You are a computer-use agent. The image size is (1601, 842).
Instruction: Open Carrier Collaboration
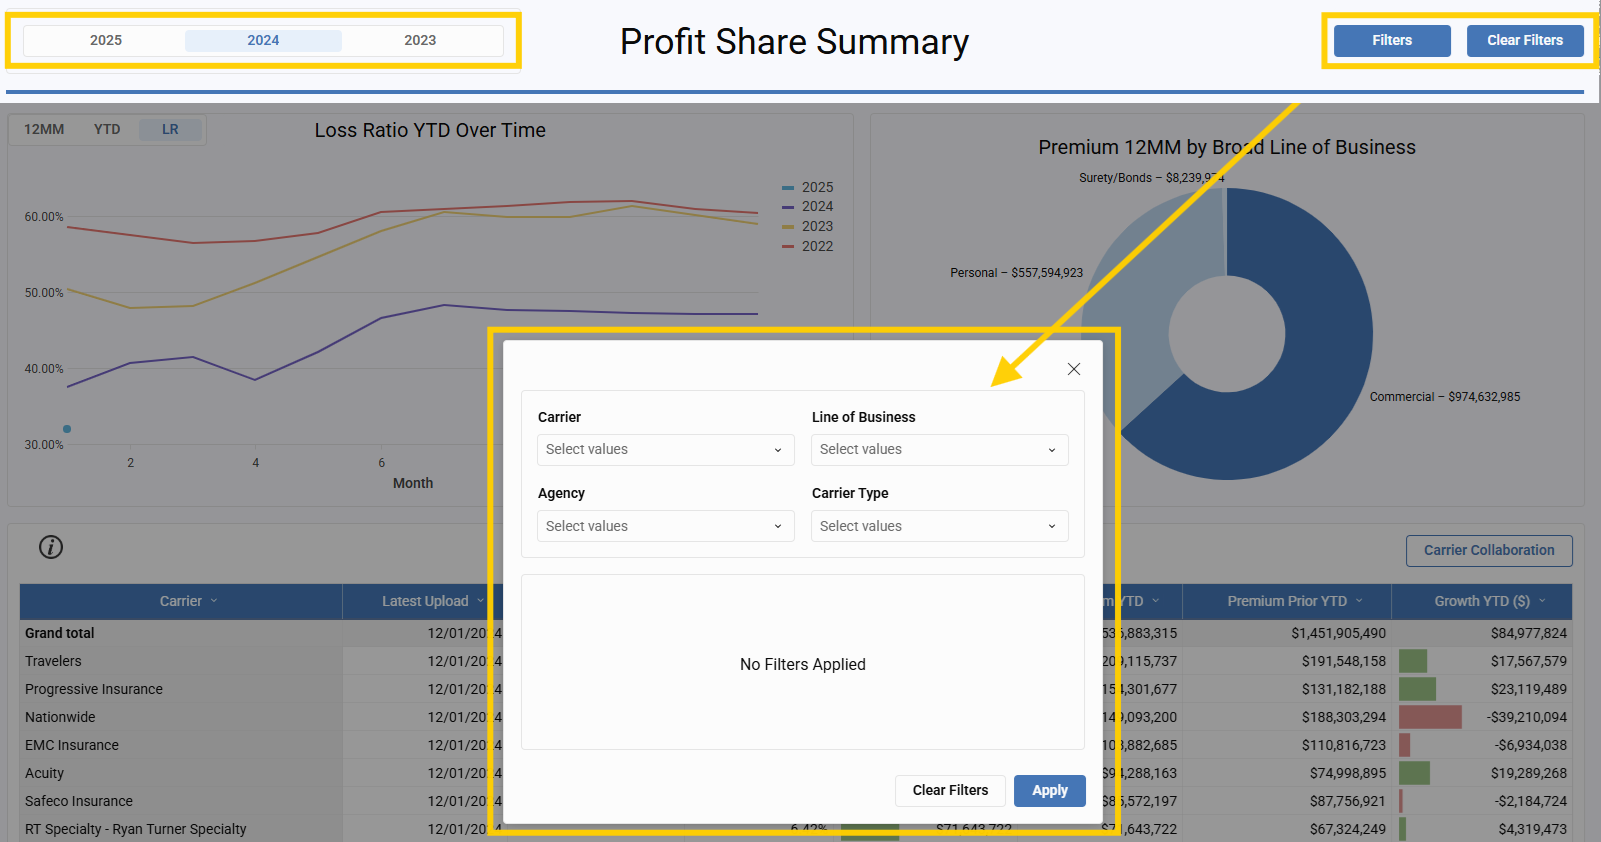pyautogui.click(x=1489, y=550)
